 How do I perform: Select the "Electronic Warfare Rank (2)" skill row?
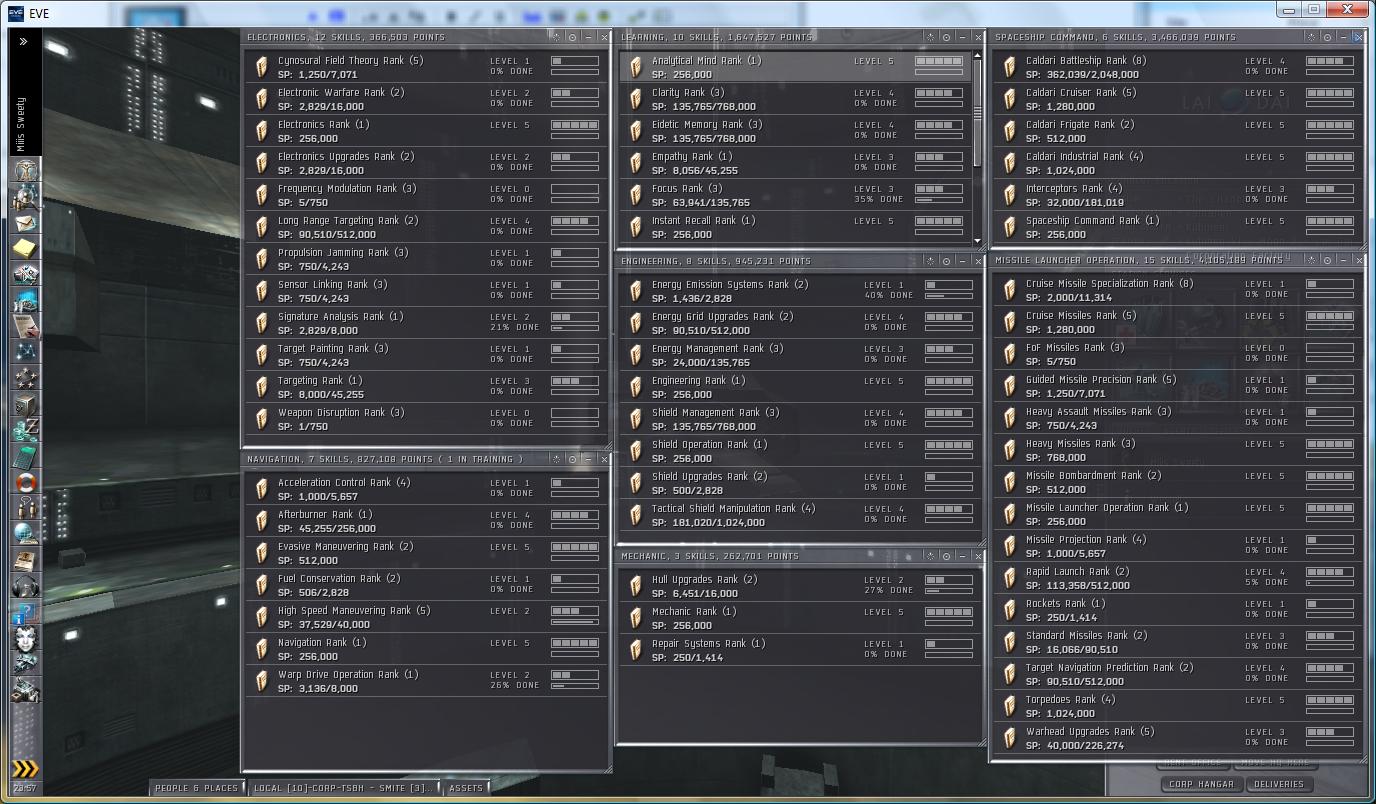tap(427, 99)
